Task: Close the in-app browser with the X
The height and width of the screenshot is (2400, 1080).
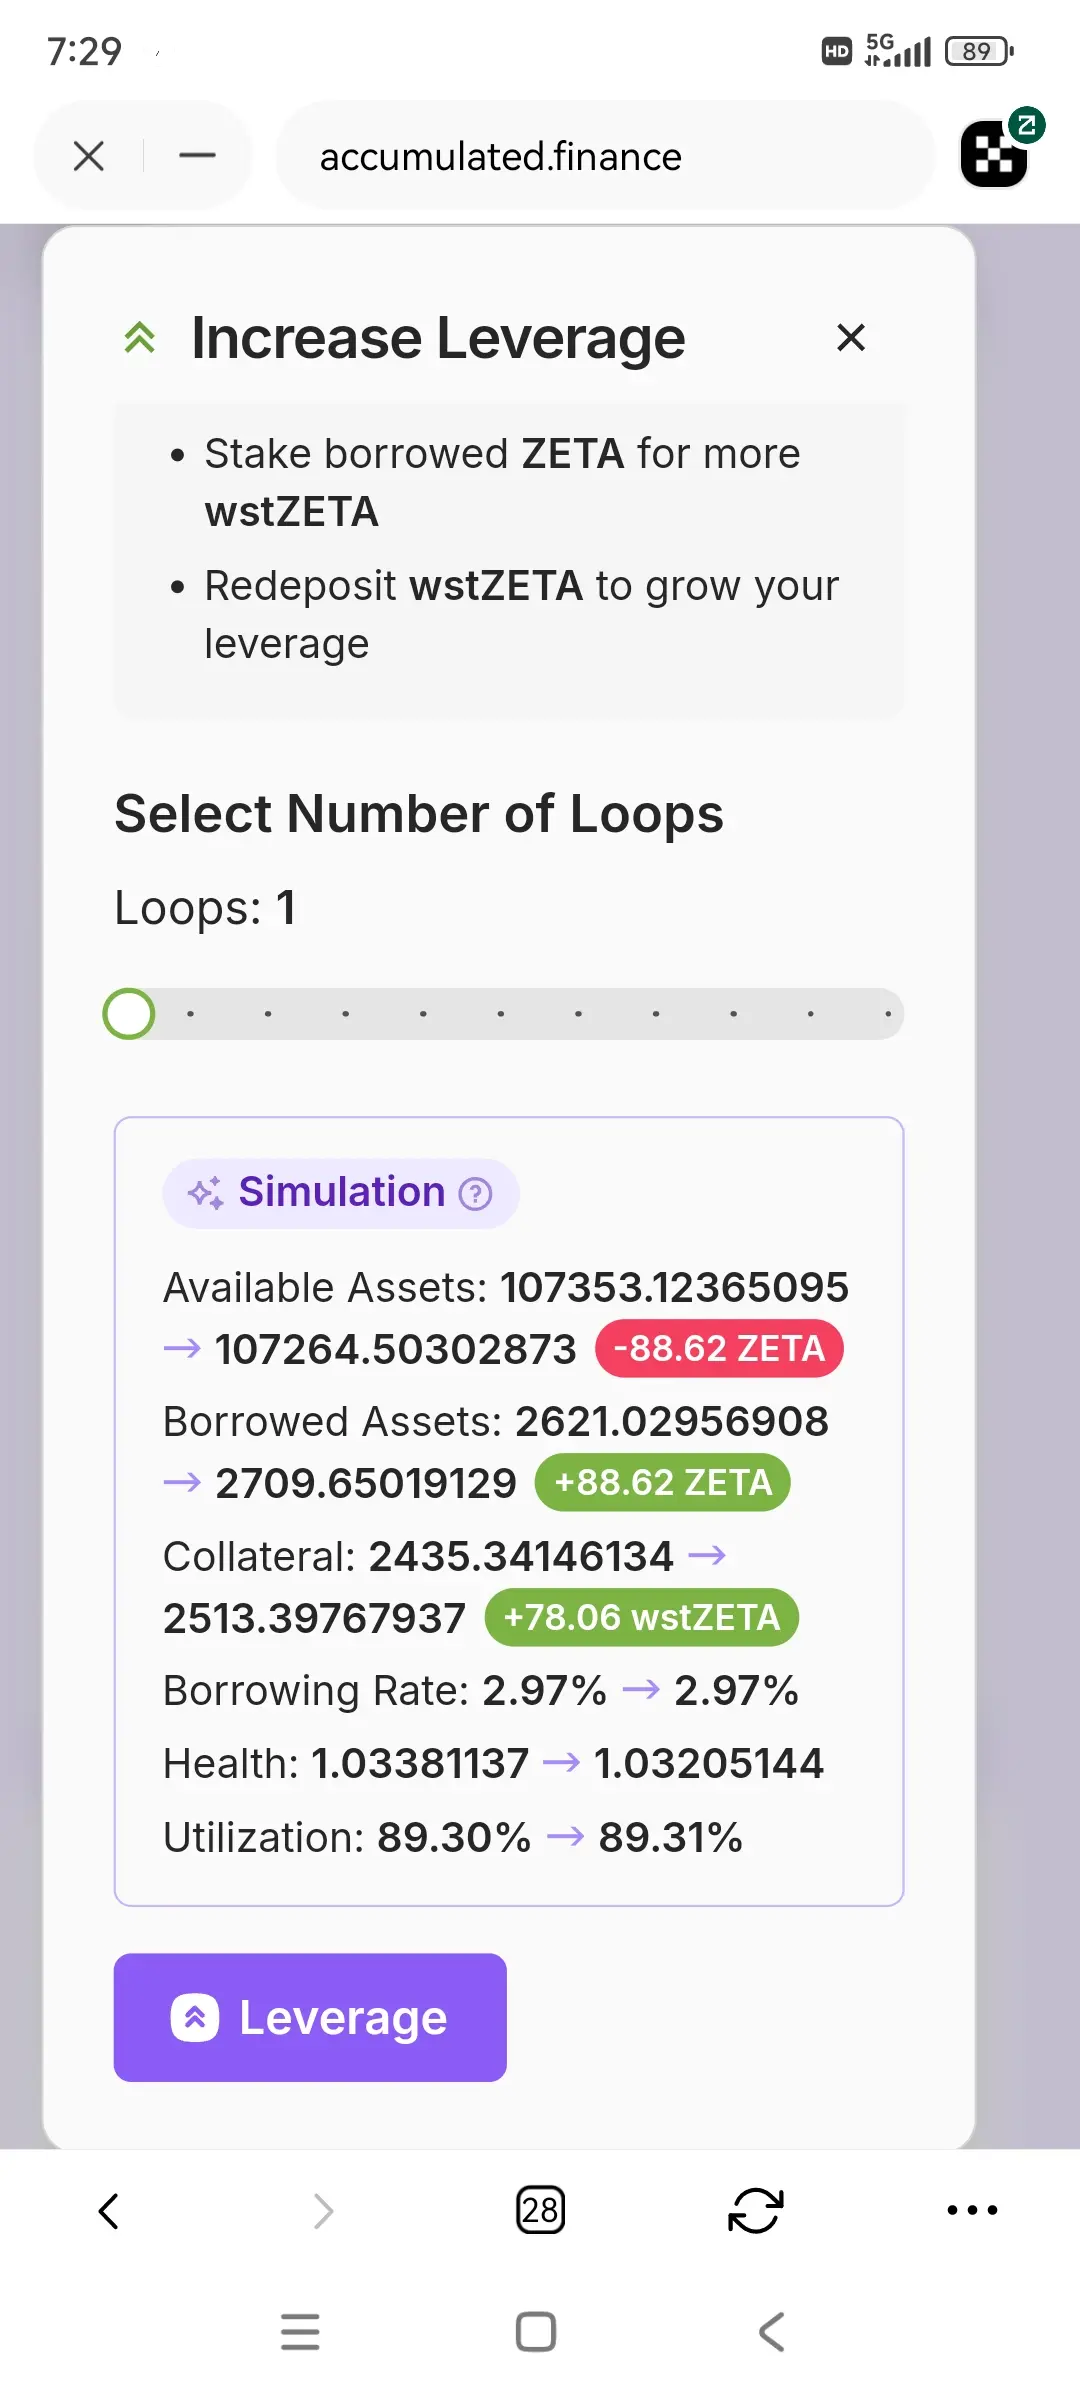Action: click(89, 156)
